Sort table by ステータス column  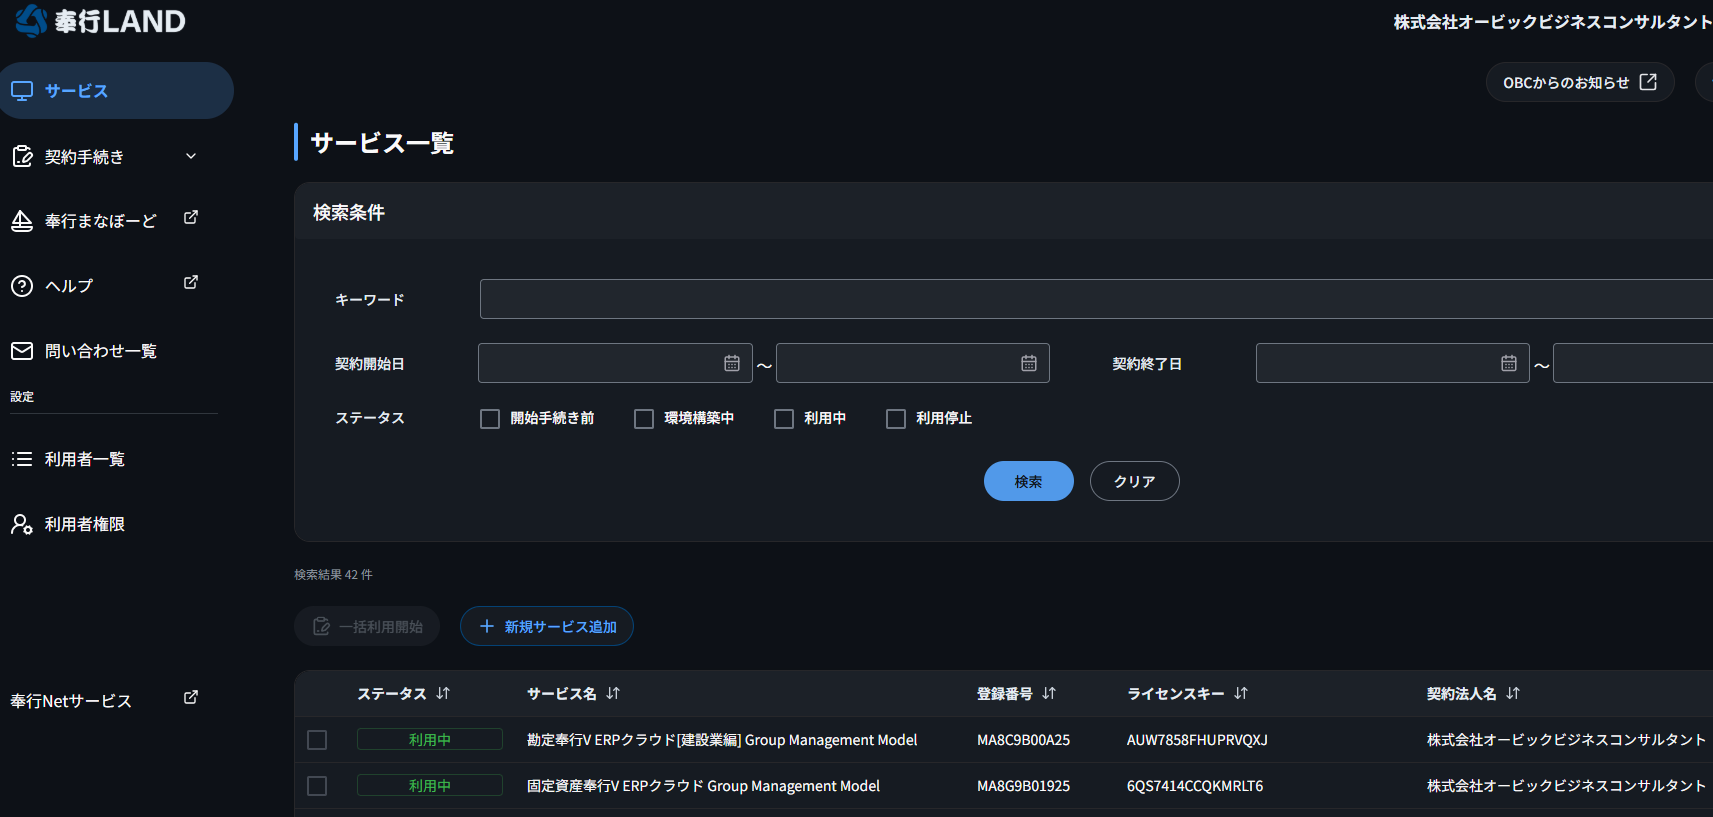click(443, 693)
